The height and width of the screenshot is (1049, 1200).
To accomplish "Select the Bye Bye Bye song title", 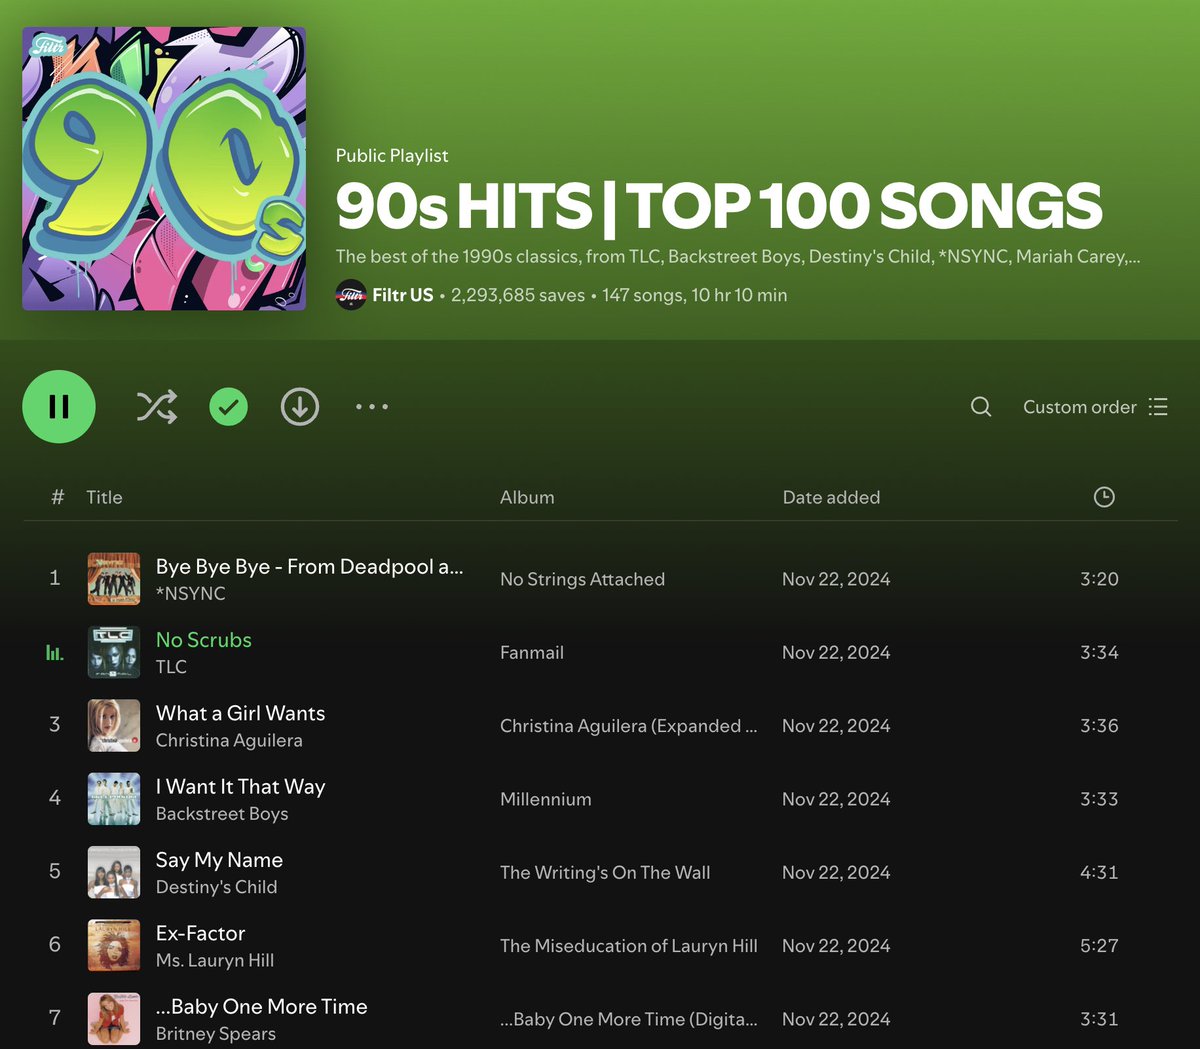I will coord(309,567).
